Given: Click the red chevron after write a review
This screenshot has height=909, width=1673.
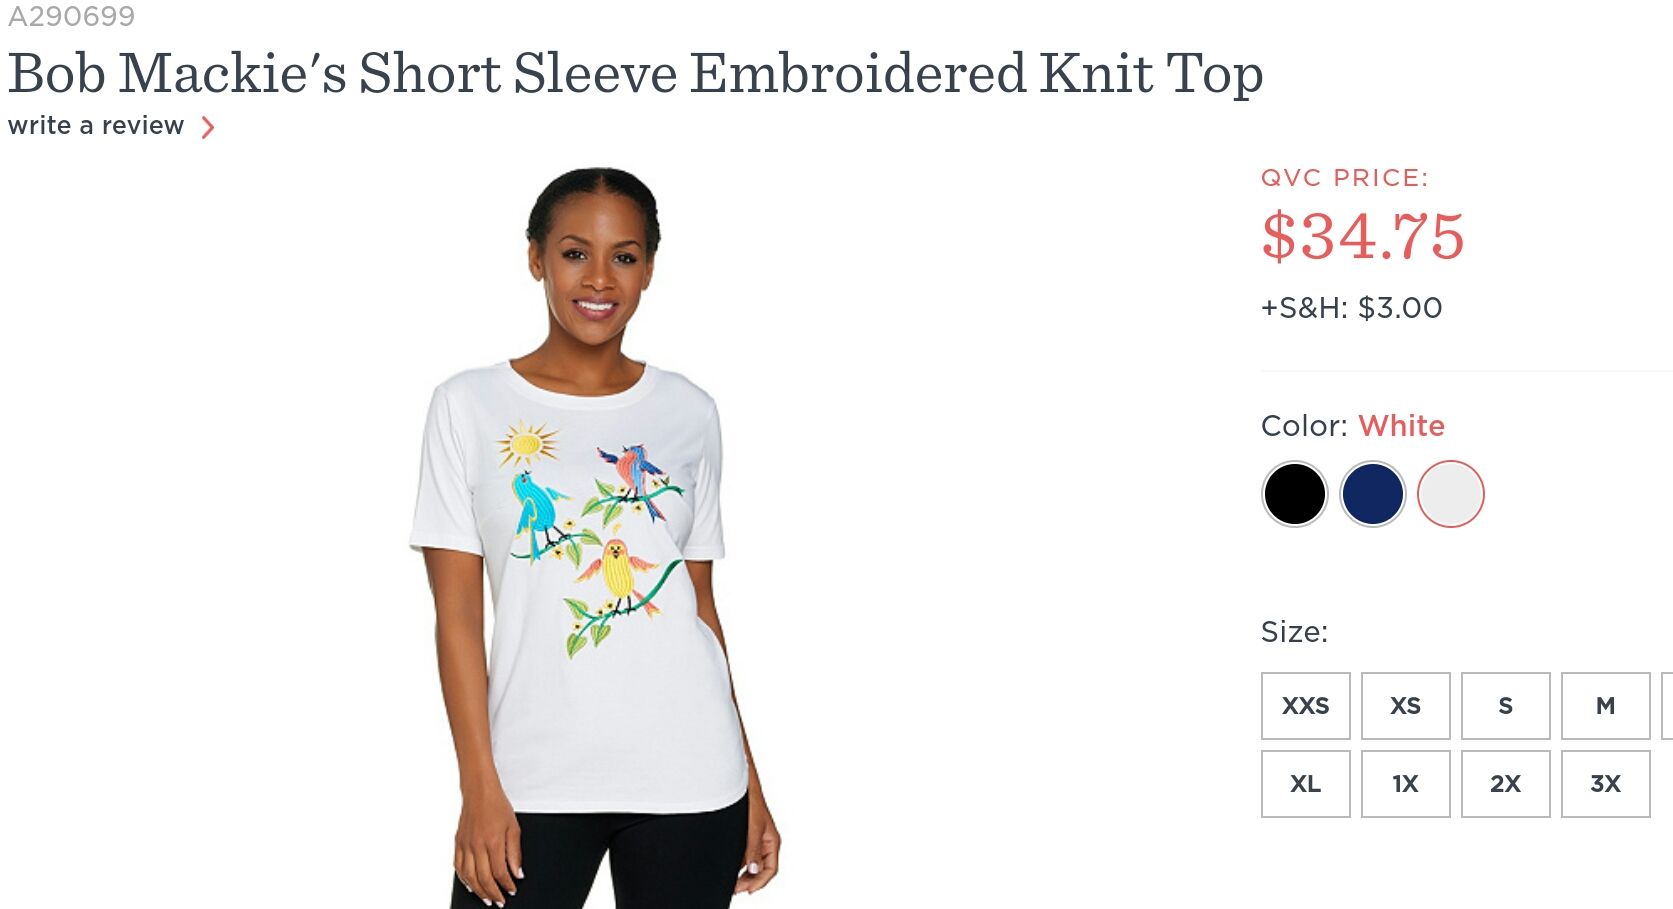Looking at the screenshot, I should (x=208, y=127).
